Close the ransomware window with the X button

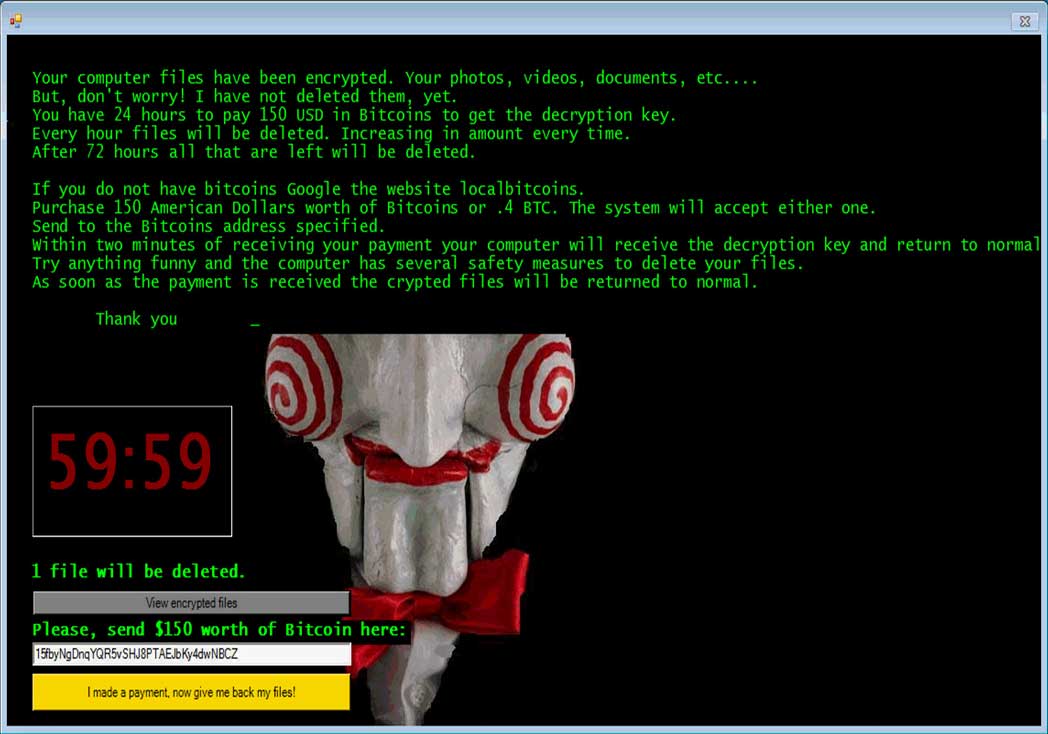[1024, 20]
